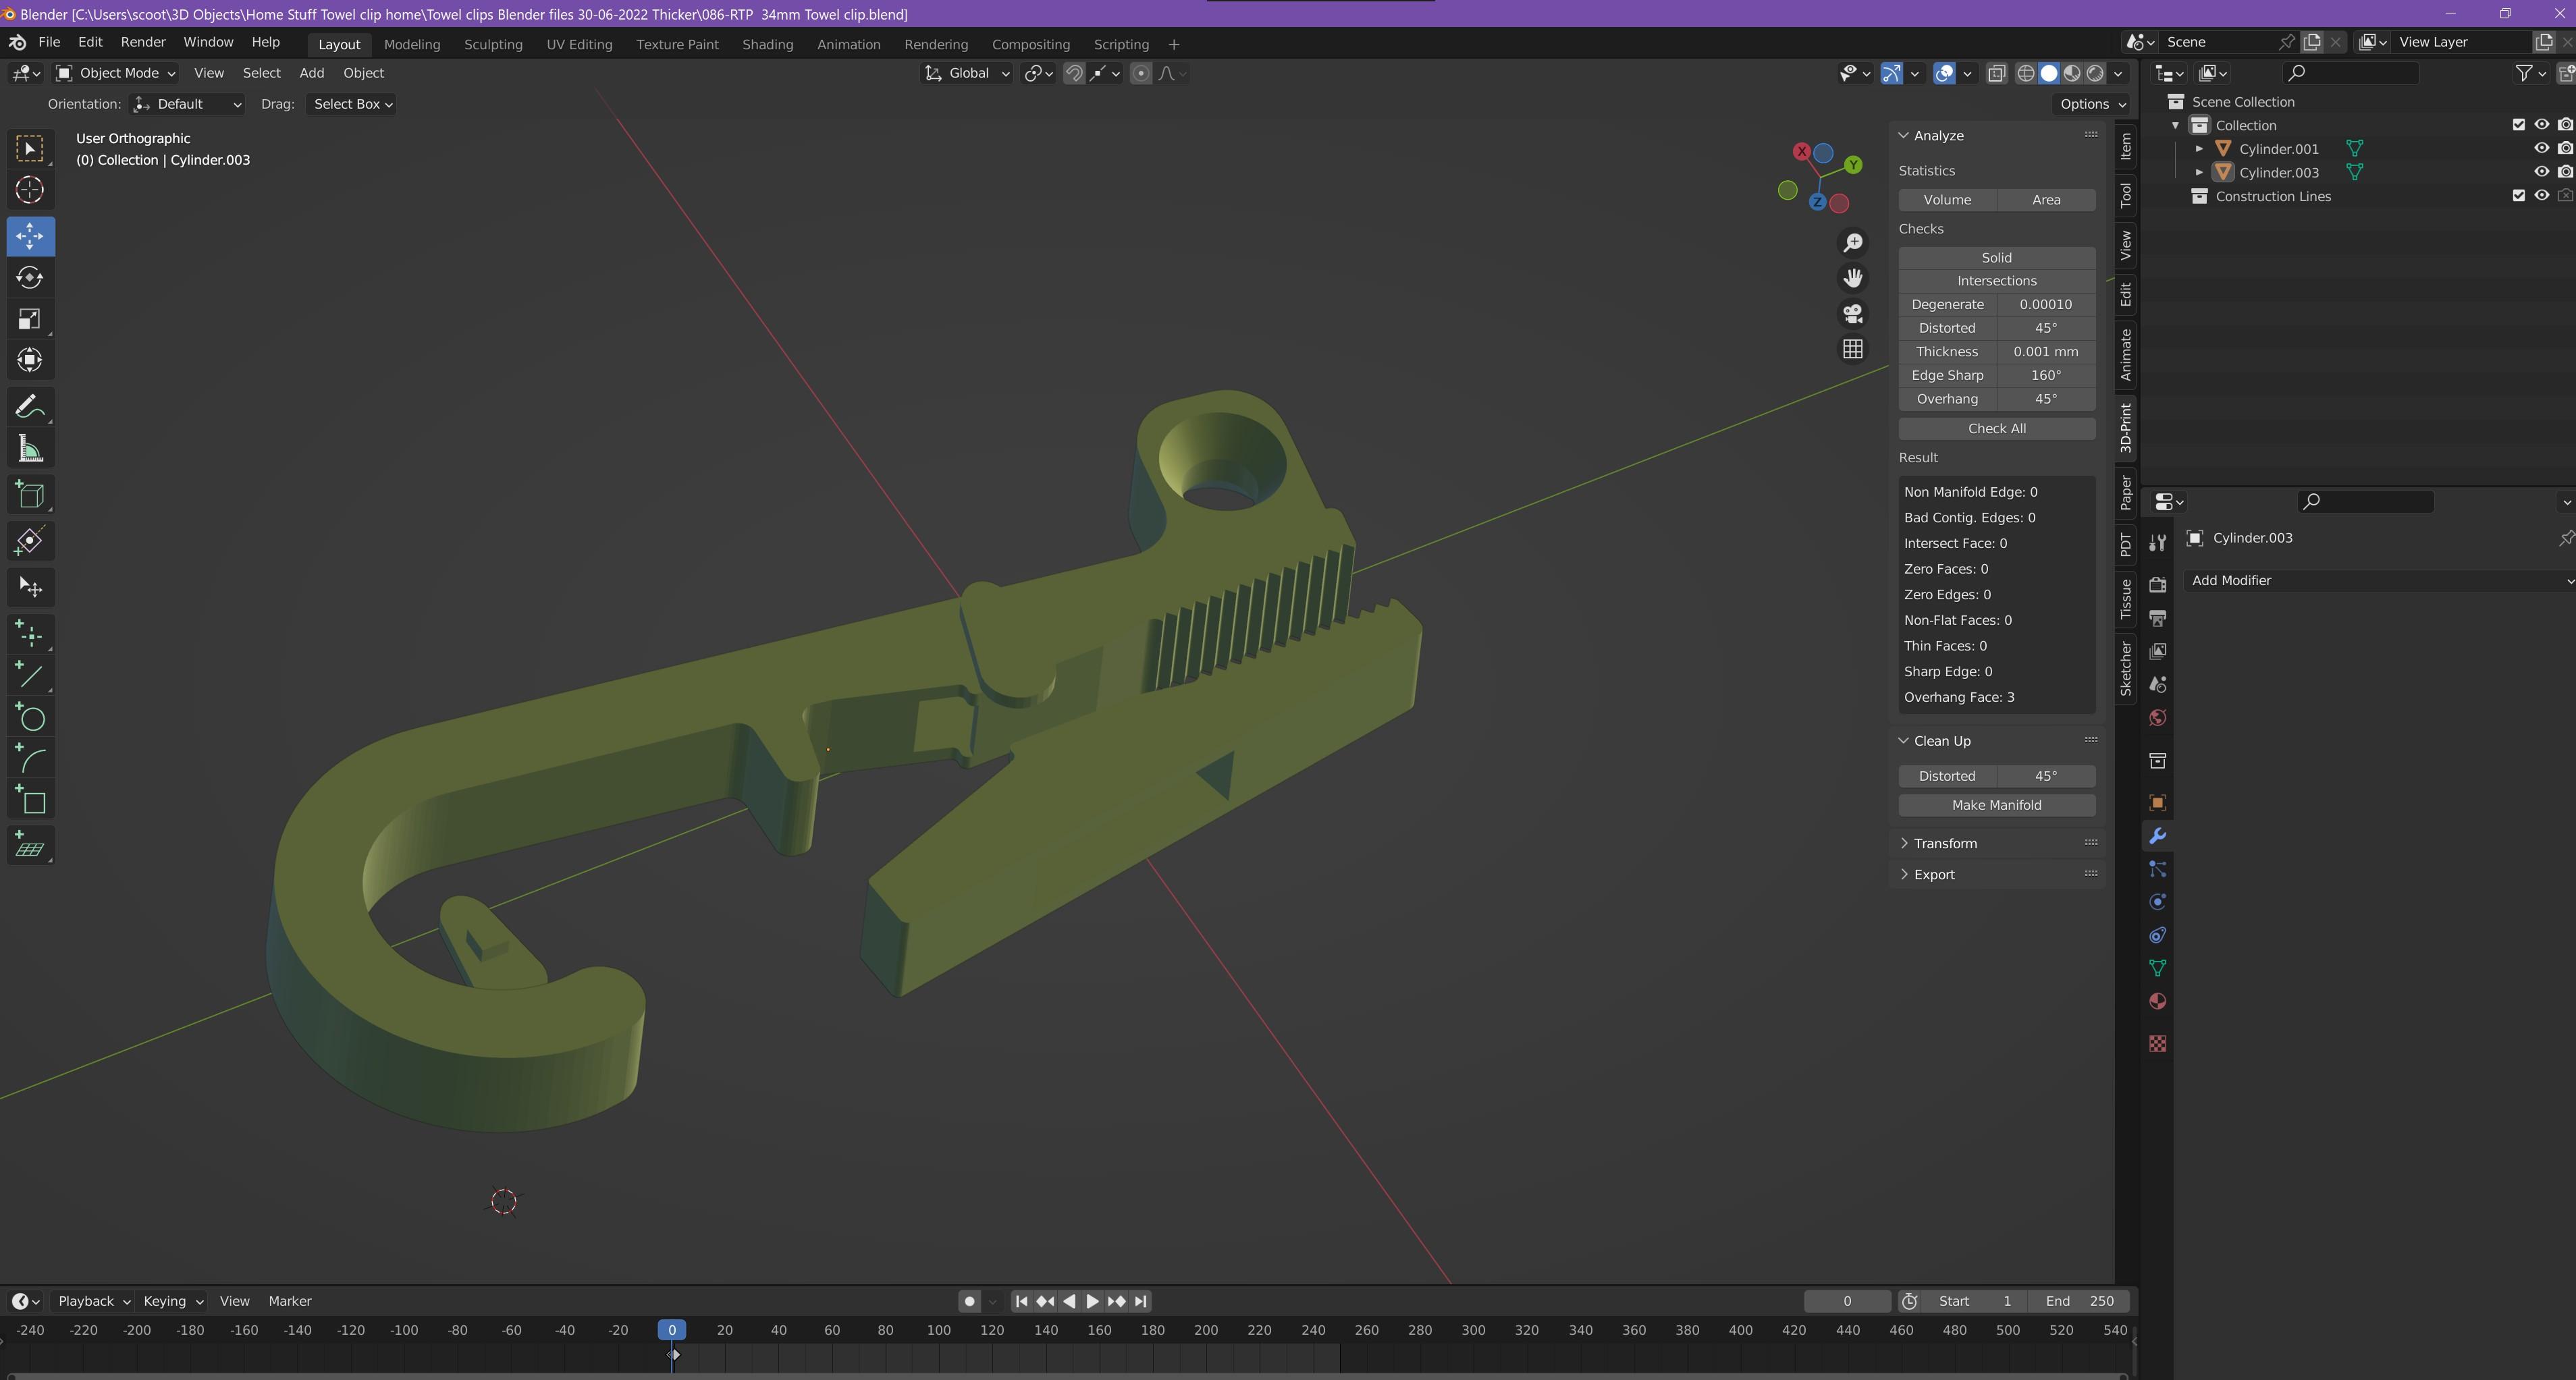2576x1380 pixels.
Task: Select the Annotate pencil tool
Action: 30,407
